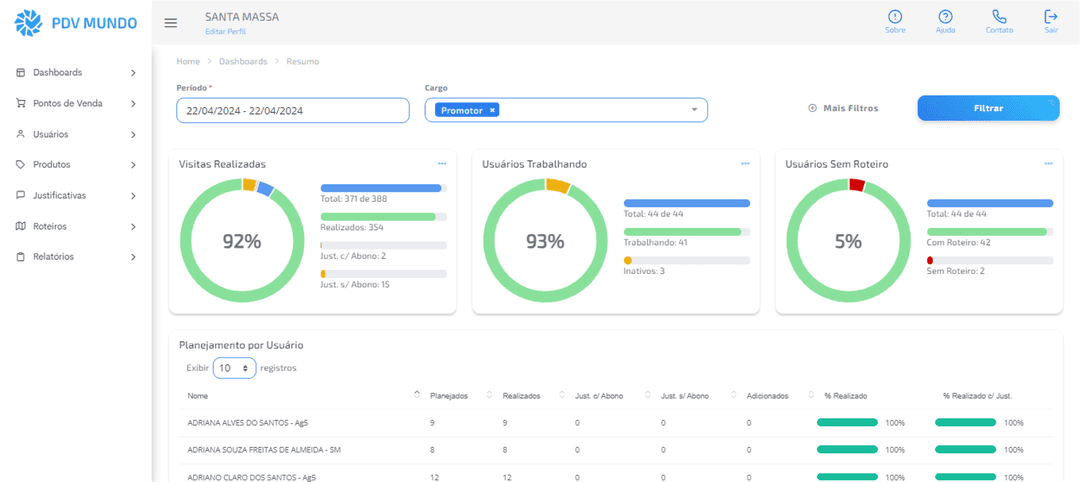Click the Período date range field
Image resolution: width=1080 pixels, height=482 pixels.
pos(293,110)
